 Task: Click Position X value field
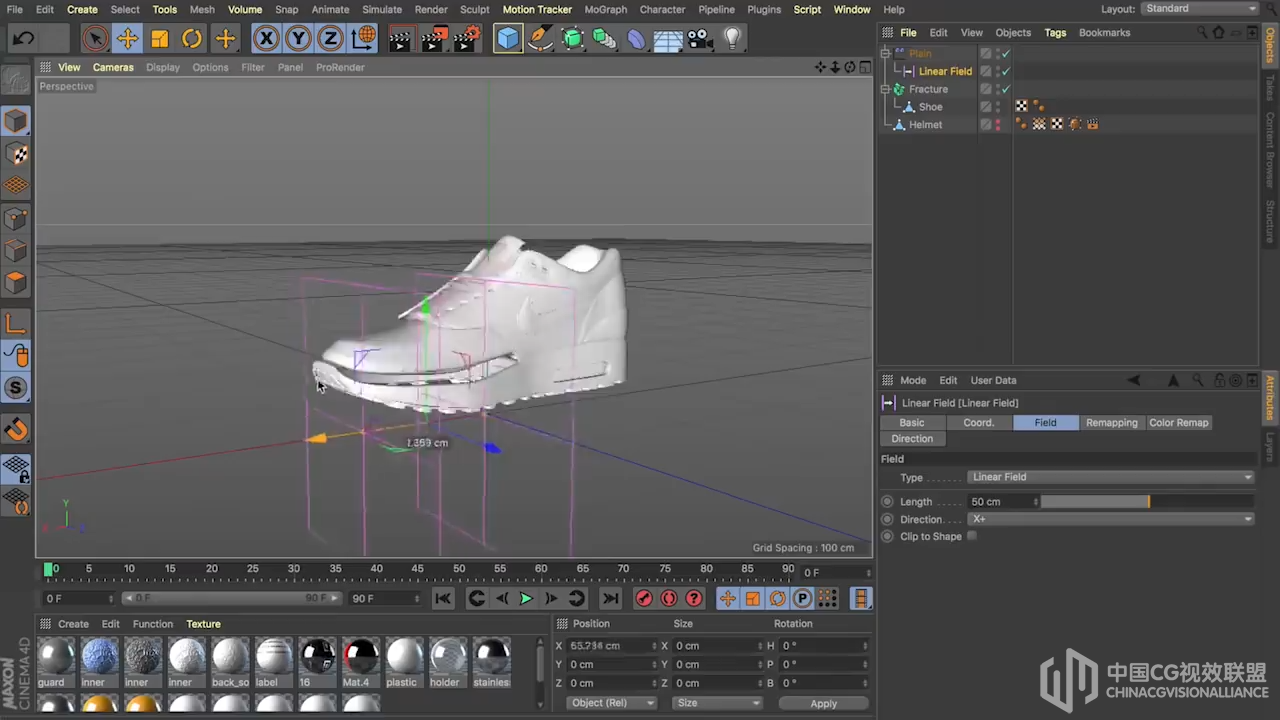(x=610, y=646)
